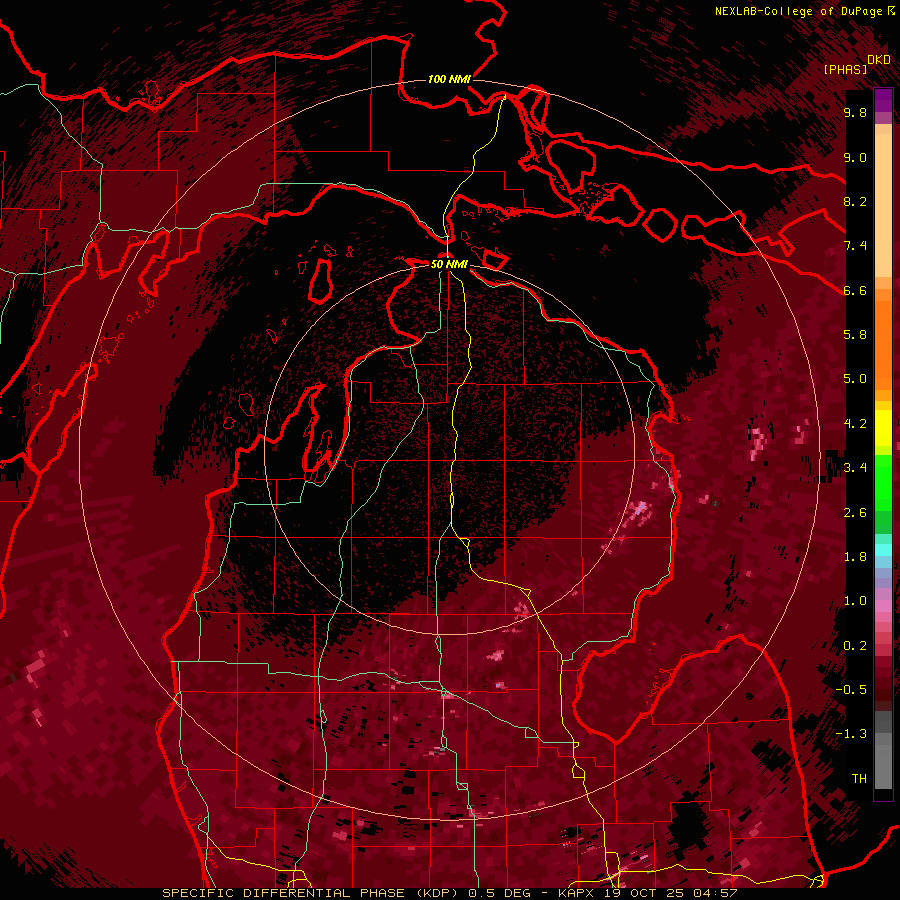Click the 100 NMI range ring label
The image size is (900, 900).
[x=449, y=79]
